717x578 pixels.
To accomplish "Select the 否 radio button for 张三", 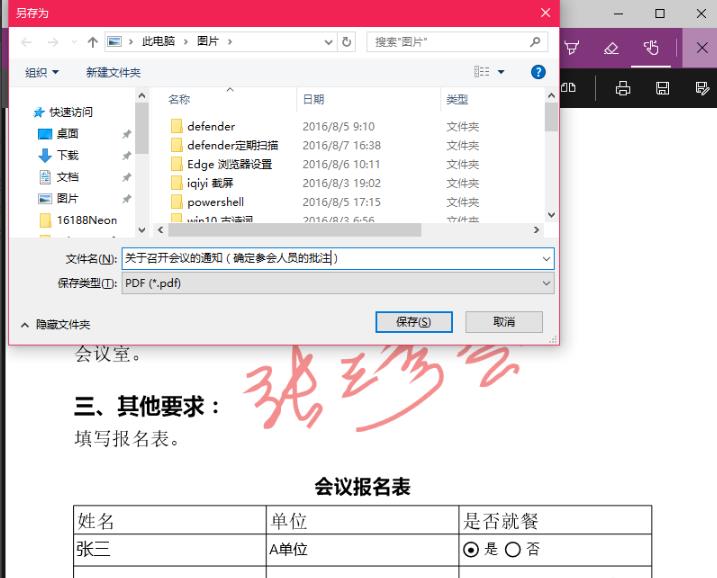I will (513, 549).
